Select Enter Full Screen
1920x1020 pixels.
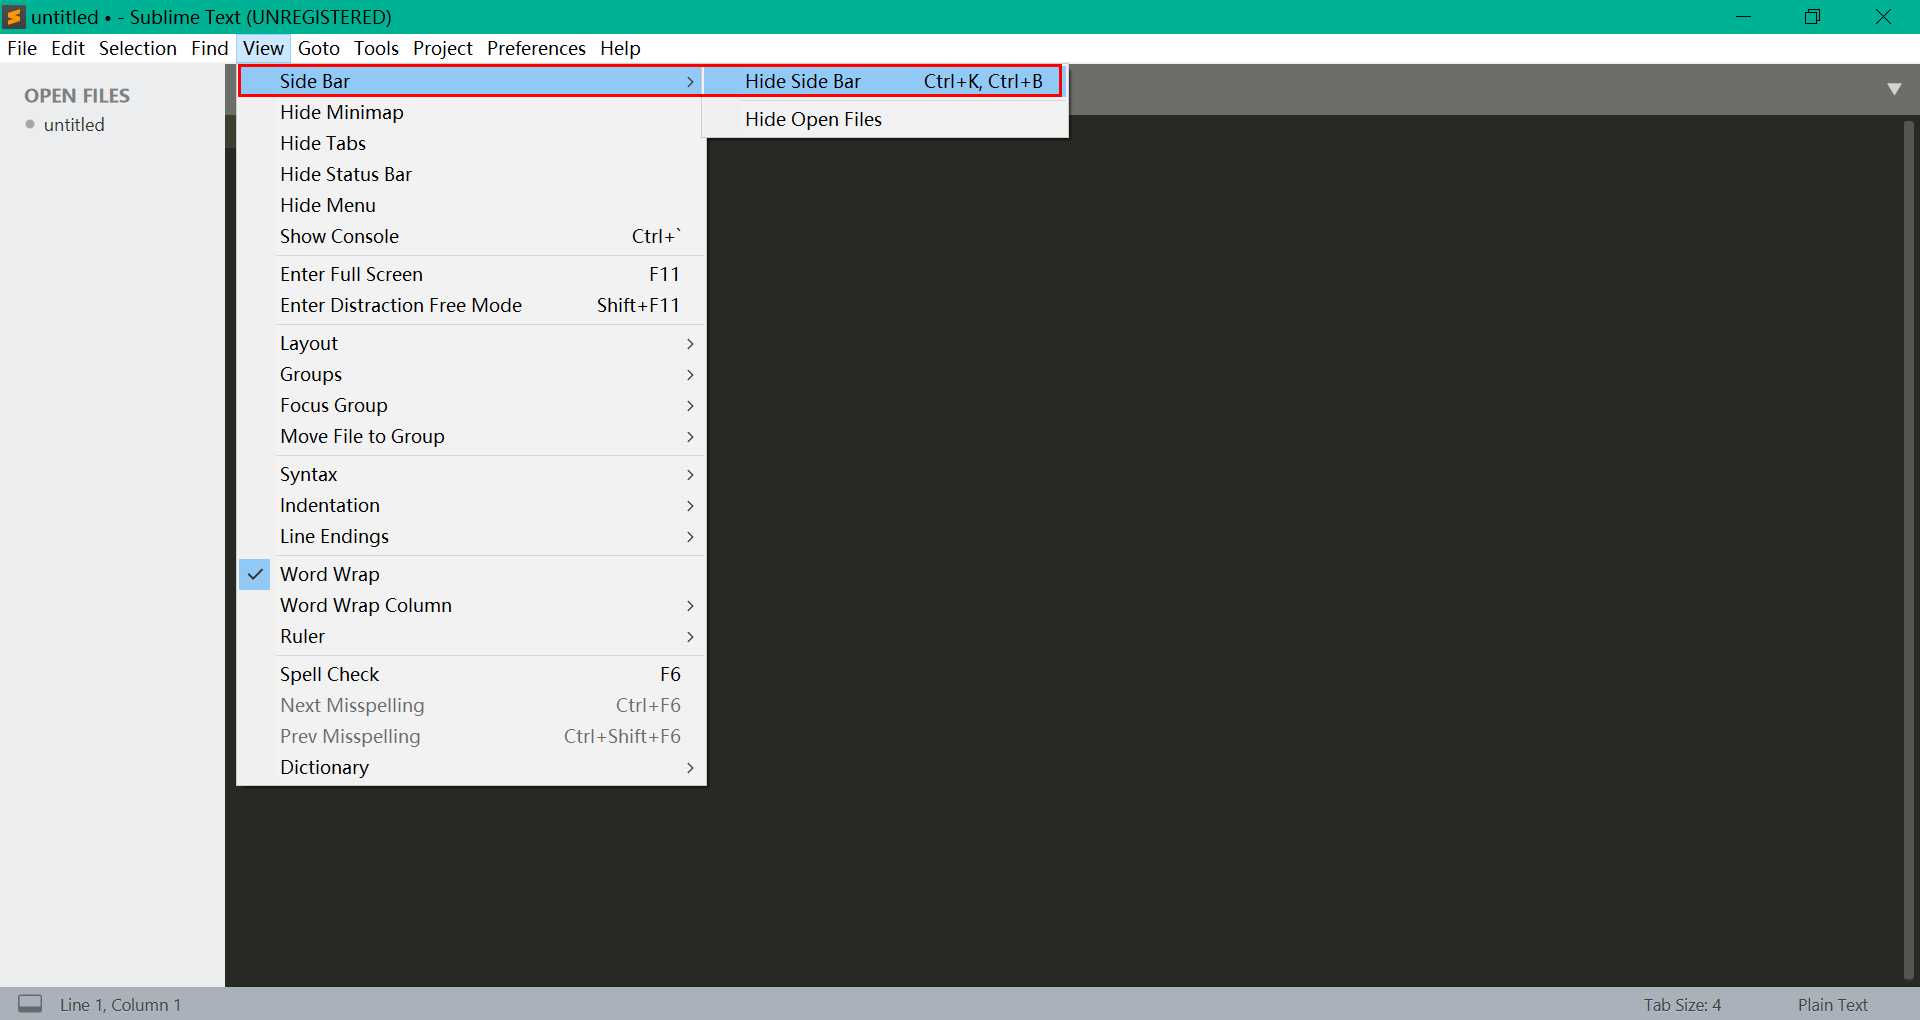coord(471,274)
